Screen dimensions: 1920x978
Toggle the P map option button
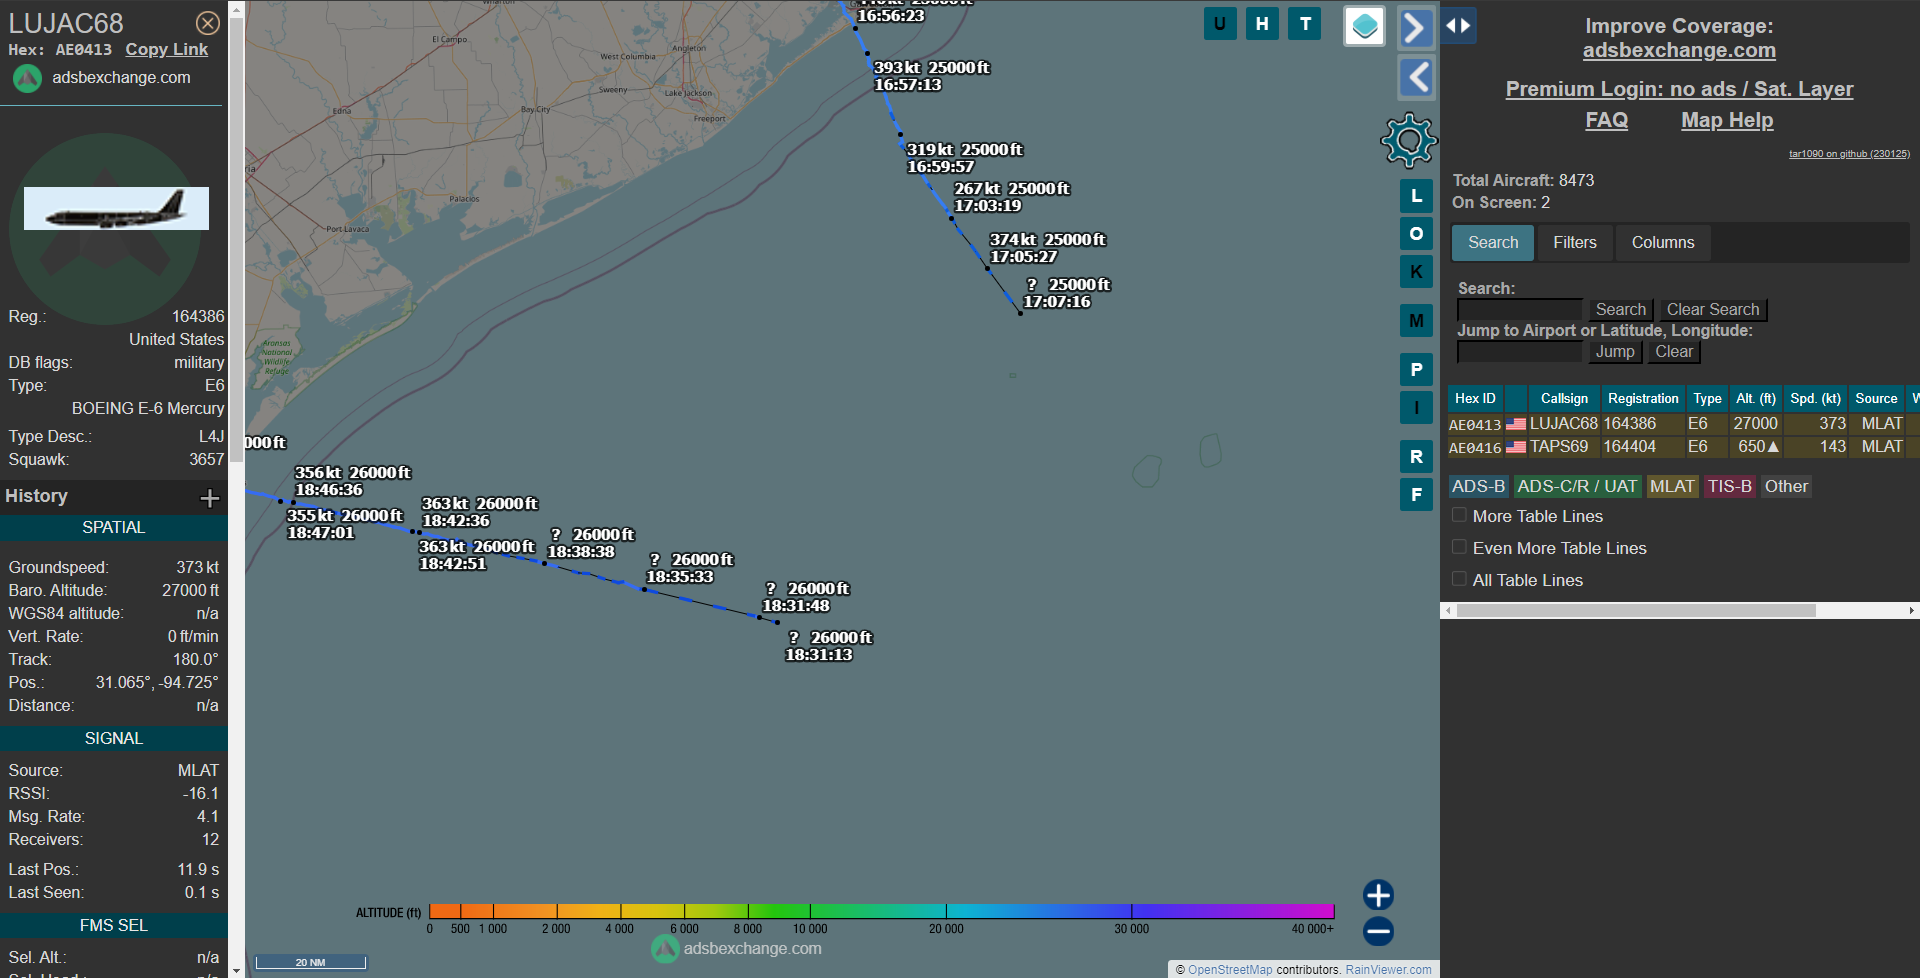(1416, 370)
